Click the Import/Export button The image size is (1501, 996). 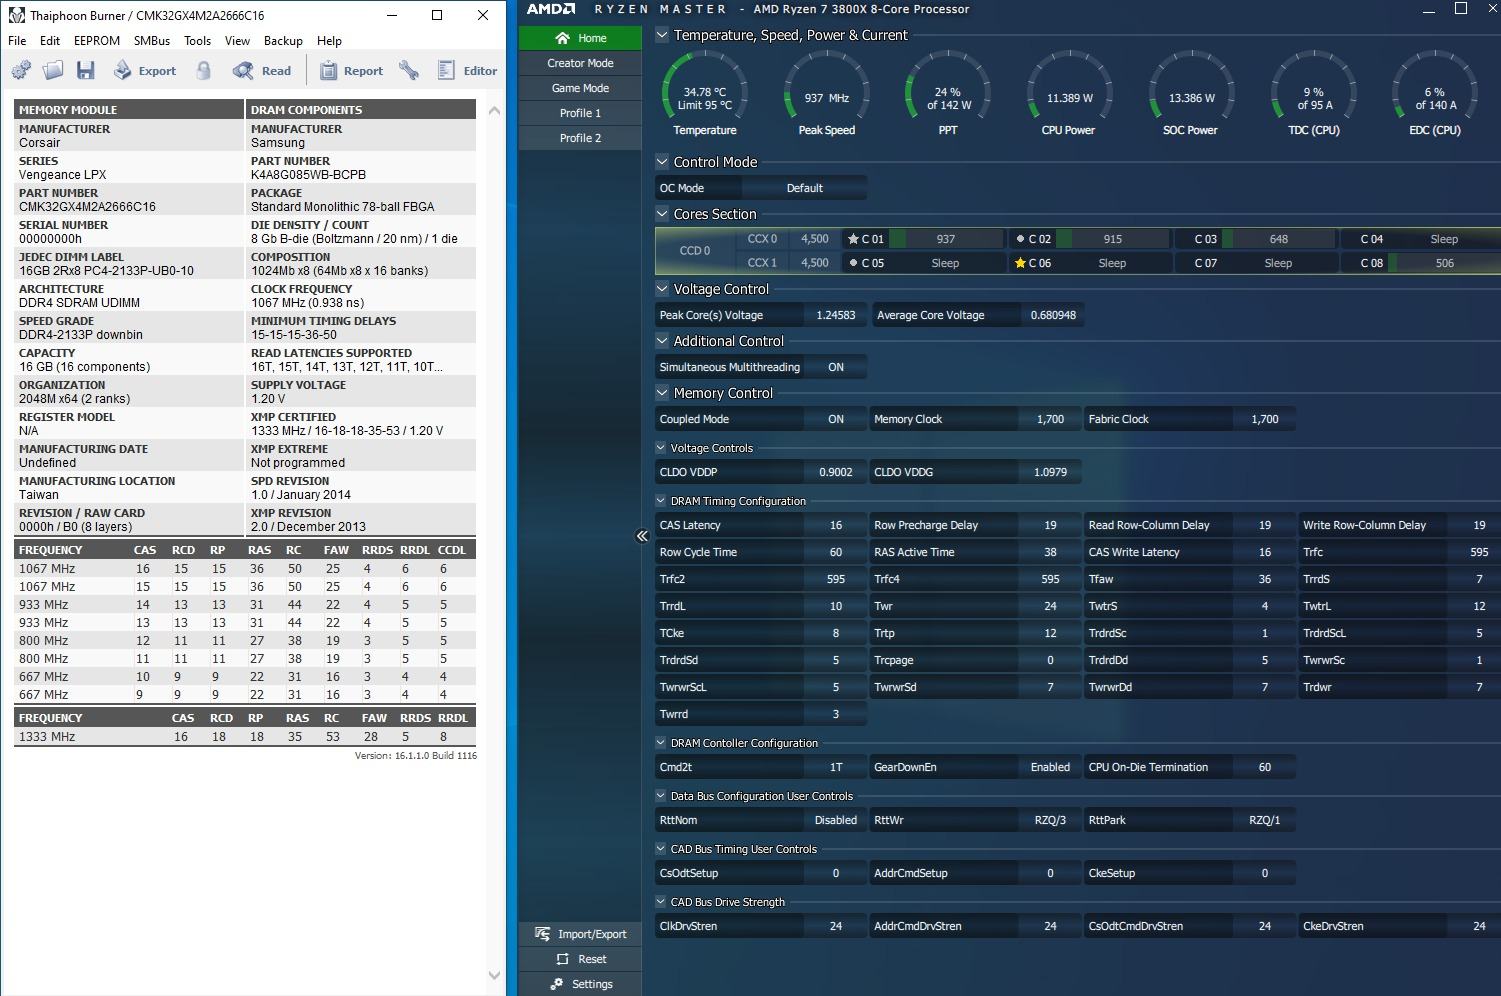(580, 934)
